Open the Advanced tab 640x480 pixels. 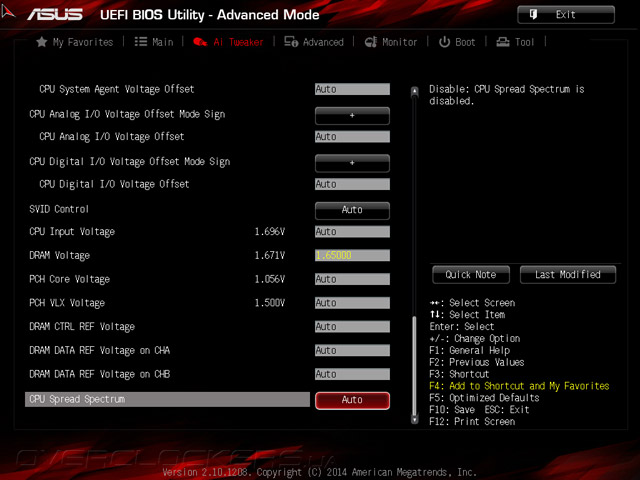click(x=314, y=42)
